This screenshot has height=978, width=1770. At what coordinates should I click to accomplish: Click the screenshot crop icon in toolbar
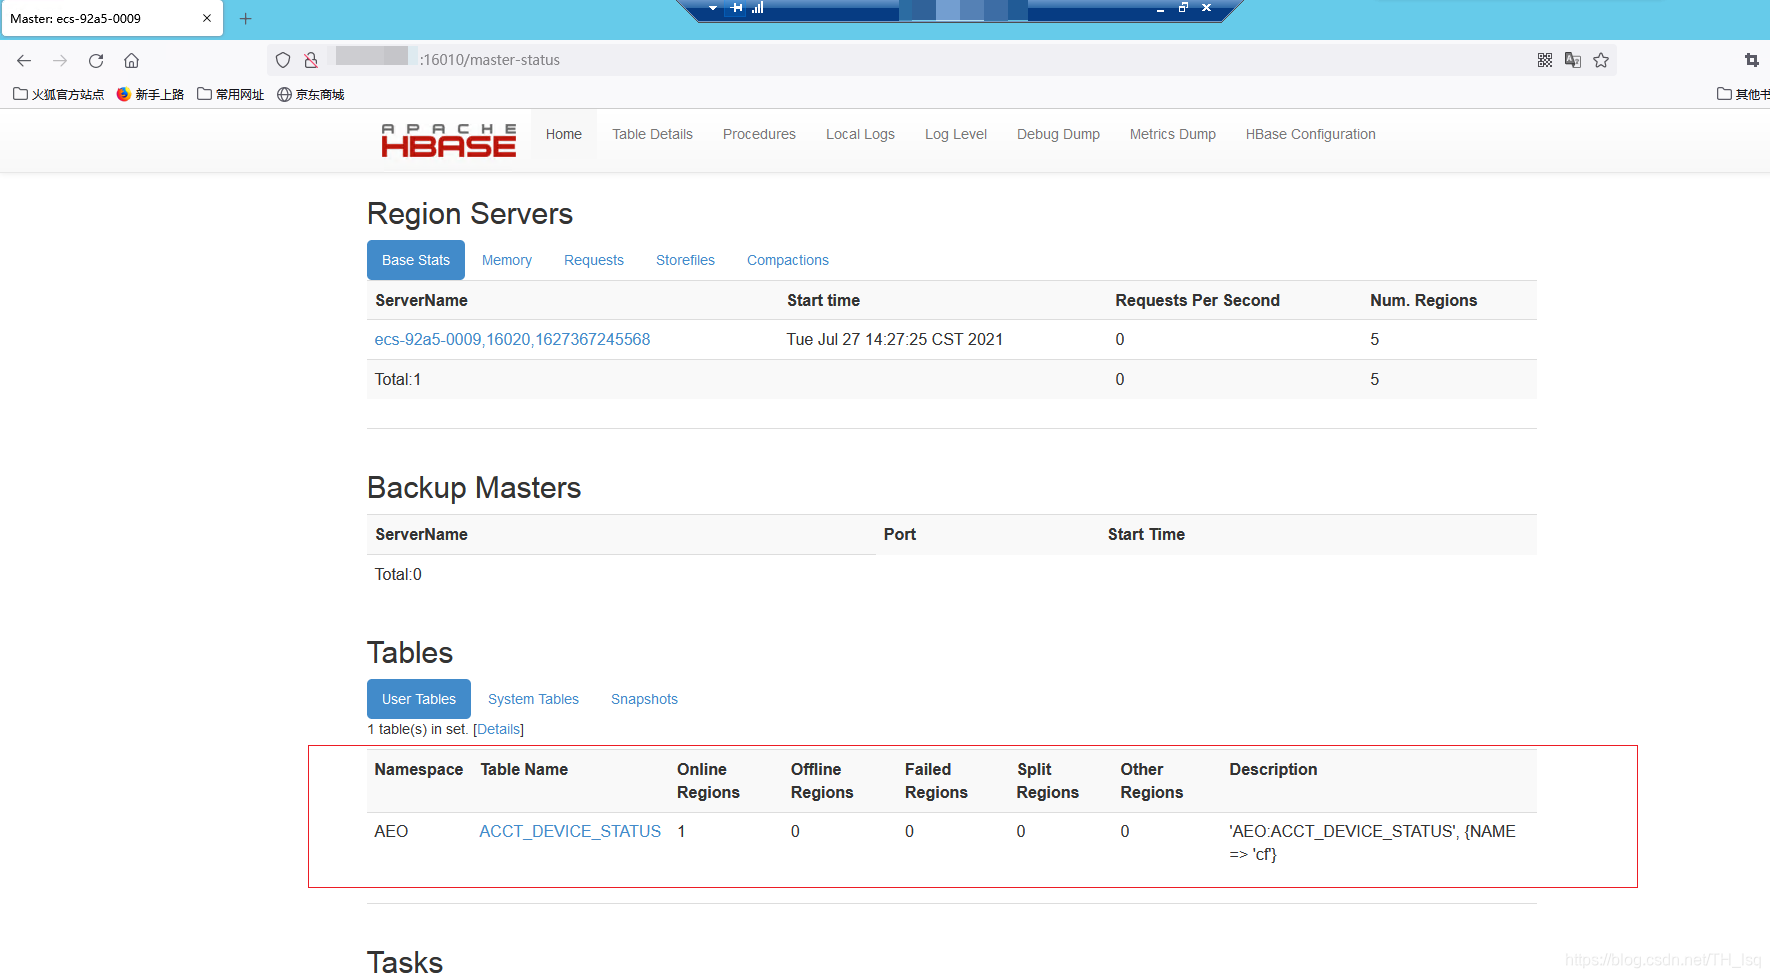coord(1751,60)
